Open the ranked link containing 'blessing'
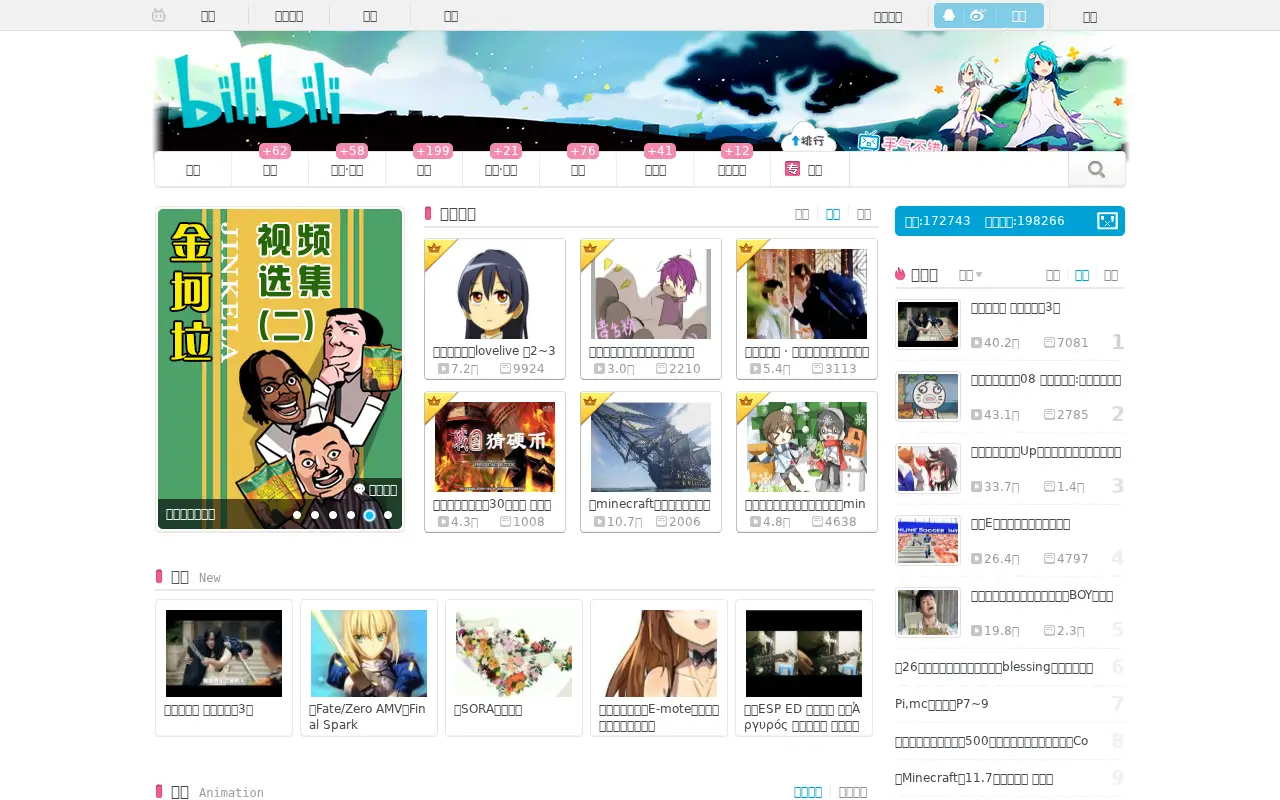Viewport: 1280px width, 800px height. pyautogui.click(x=994, y=668)
